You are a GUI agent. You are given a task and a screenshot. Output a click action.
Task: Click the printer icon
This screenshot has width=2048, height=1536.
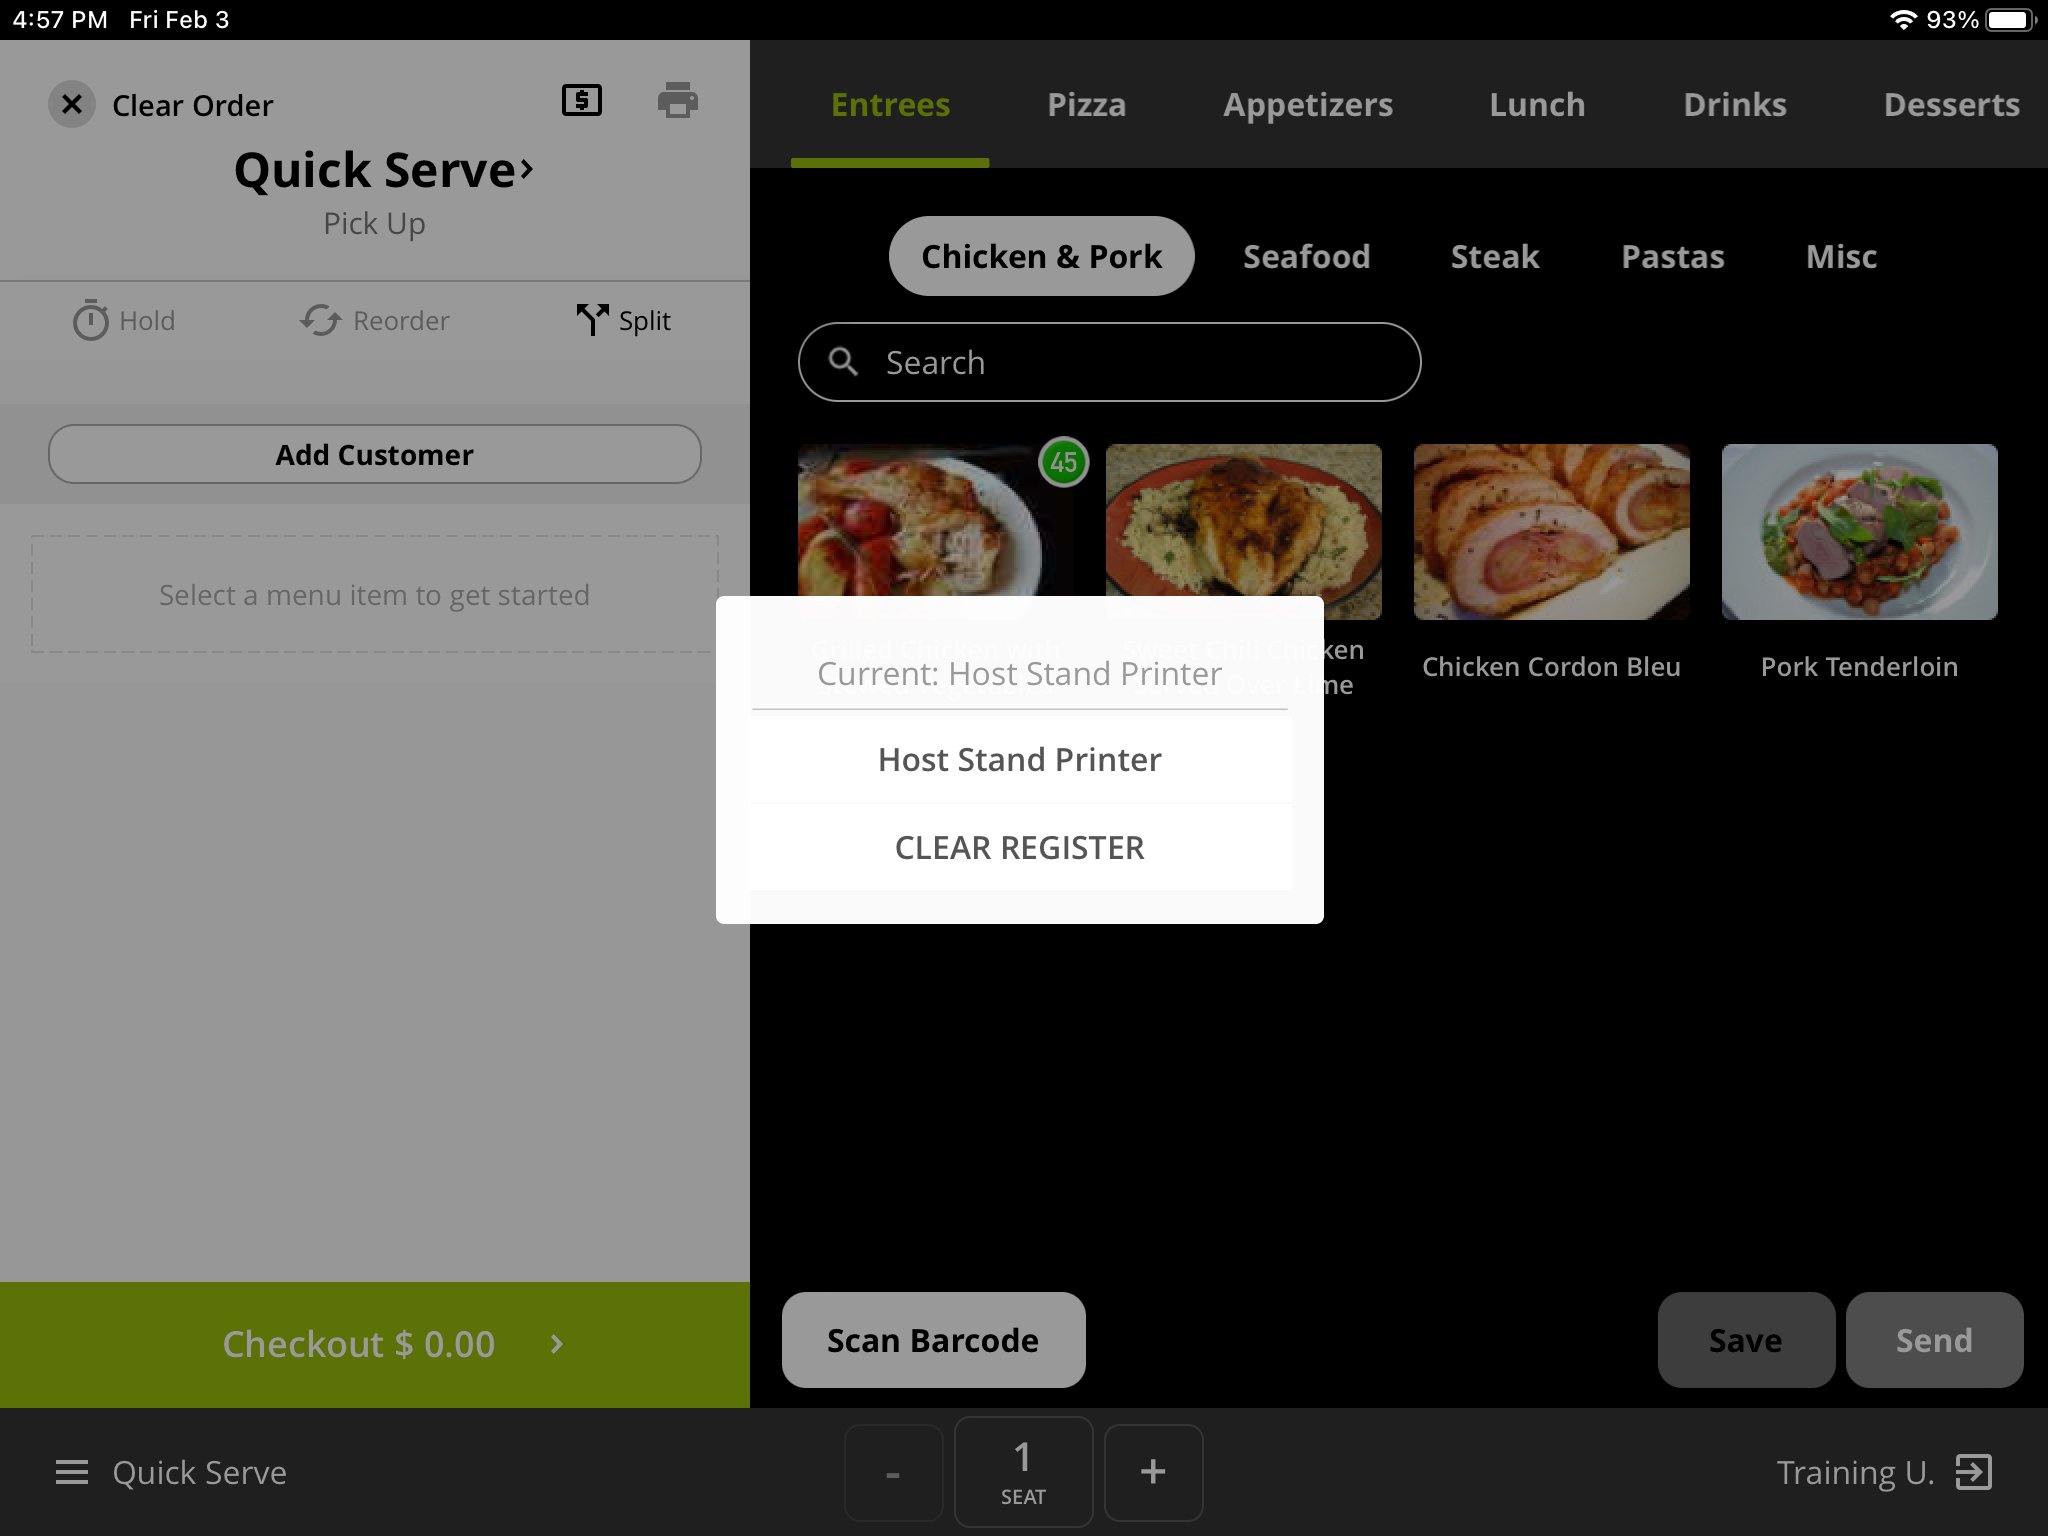pyautogui.click(x=677, y=100)
